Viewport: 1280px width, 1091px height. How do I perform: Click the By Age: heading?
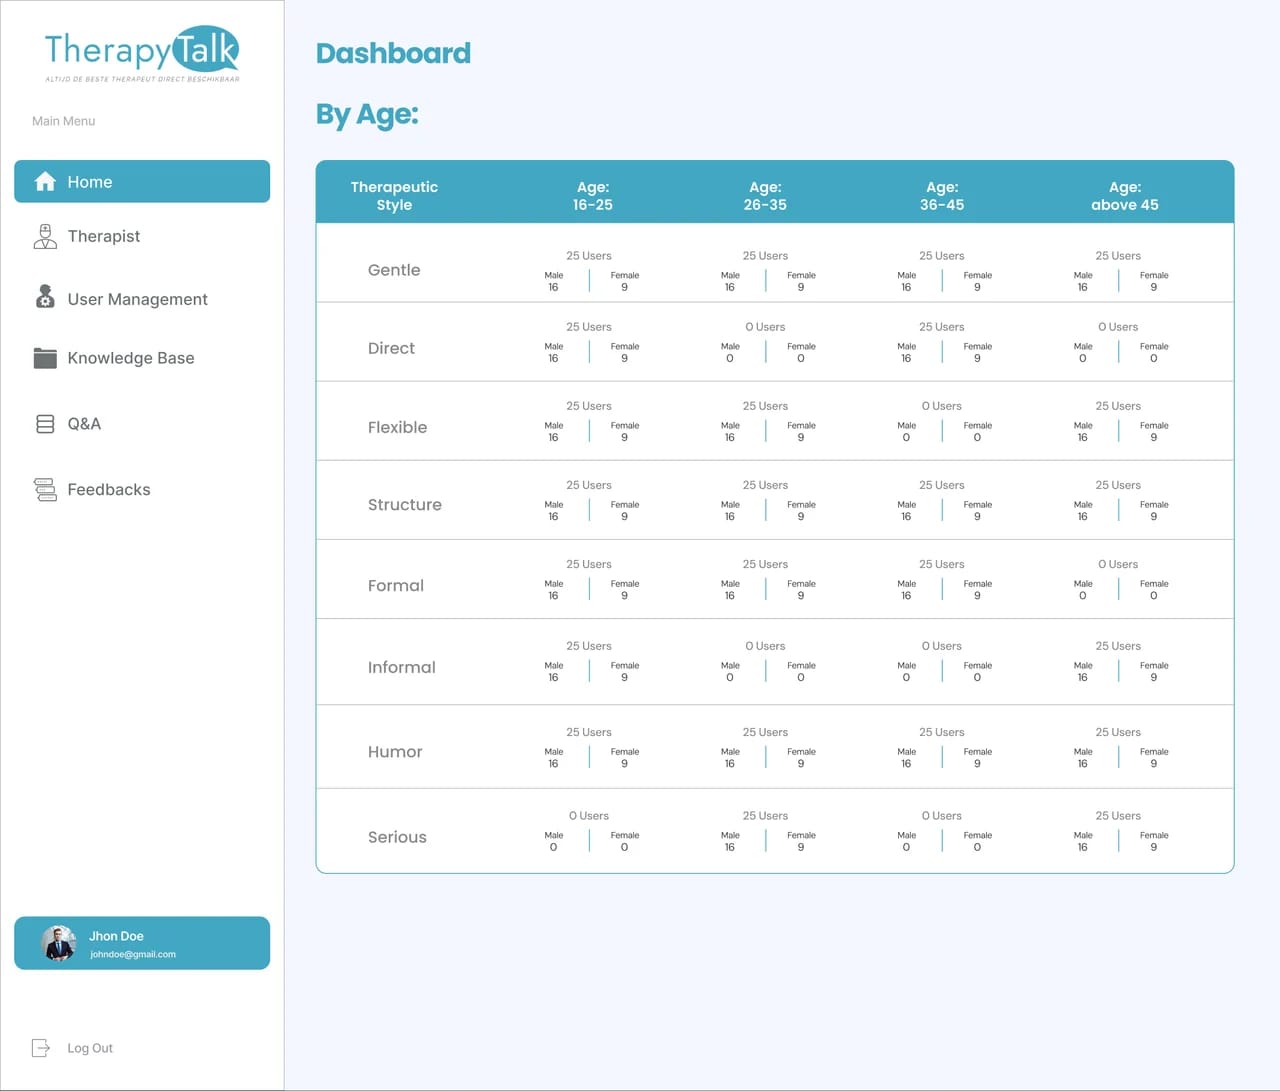tap(367, 115)
